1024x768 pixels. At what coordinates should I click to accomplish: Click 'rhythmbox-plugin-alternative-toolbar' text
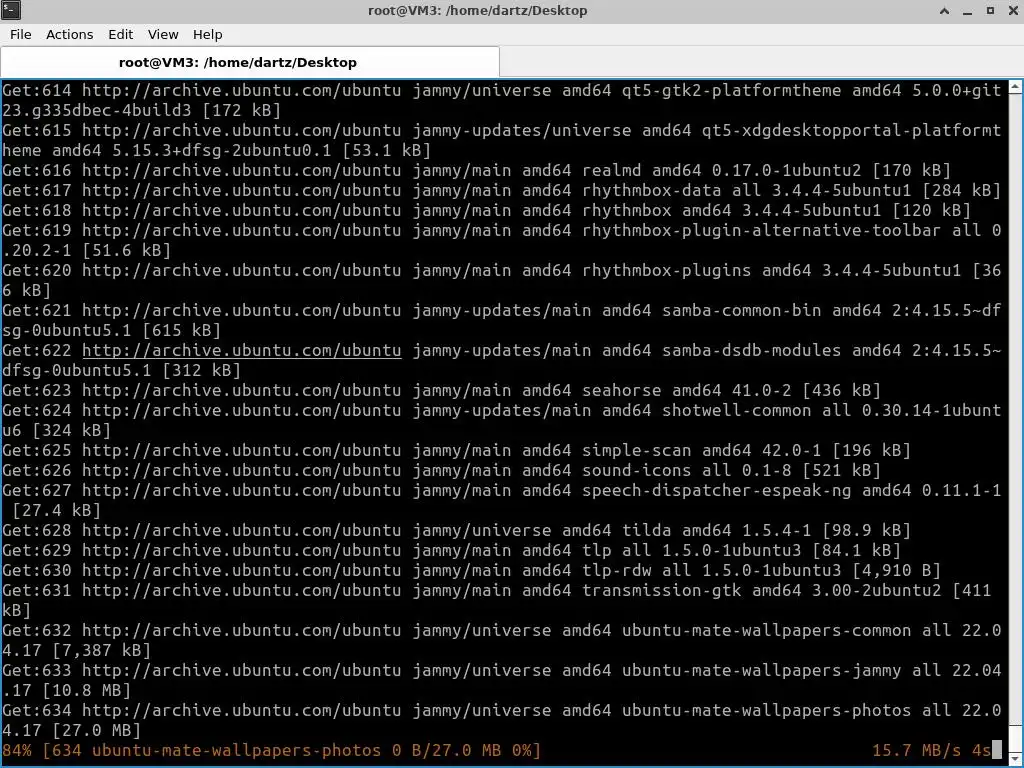point(761,231)
